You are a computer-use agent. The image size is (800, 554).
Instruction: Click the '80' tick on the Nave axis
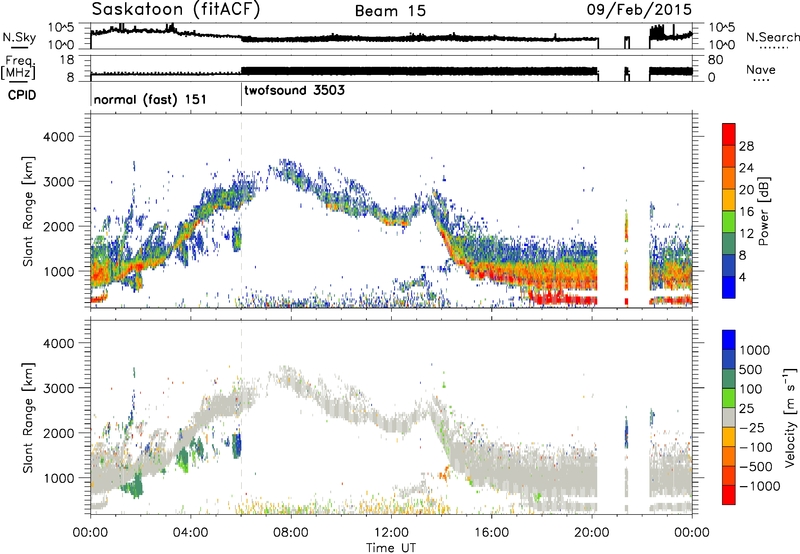pos(715,60)
